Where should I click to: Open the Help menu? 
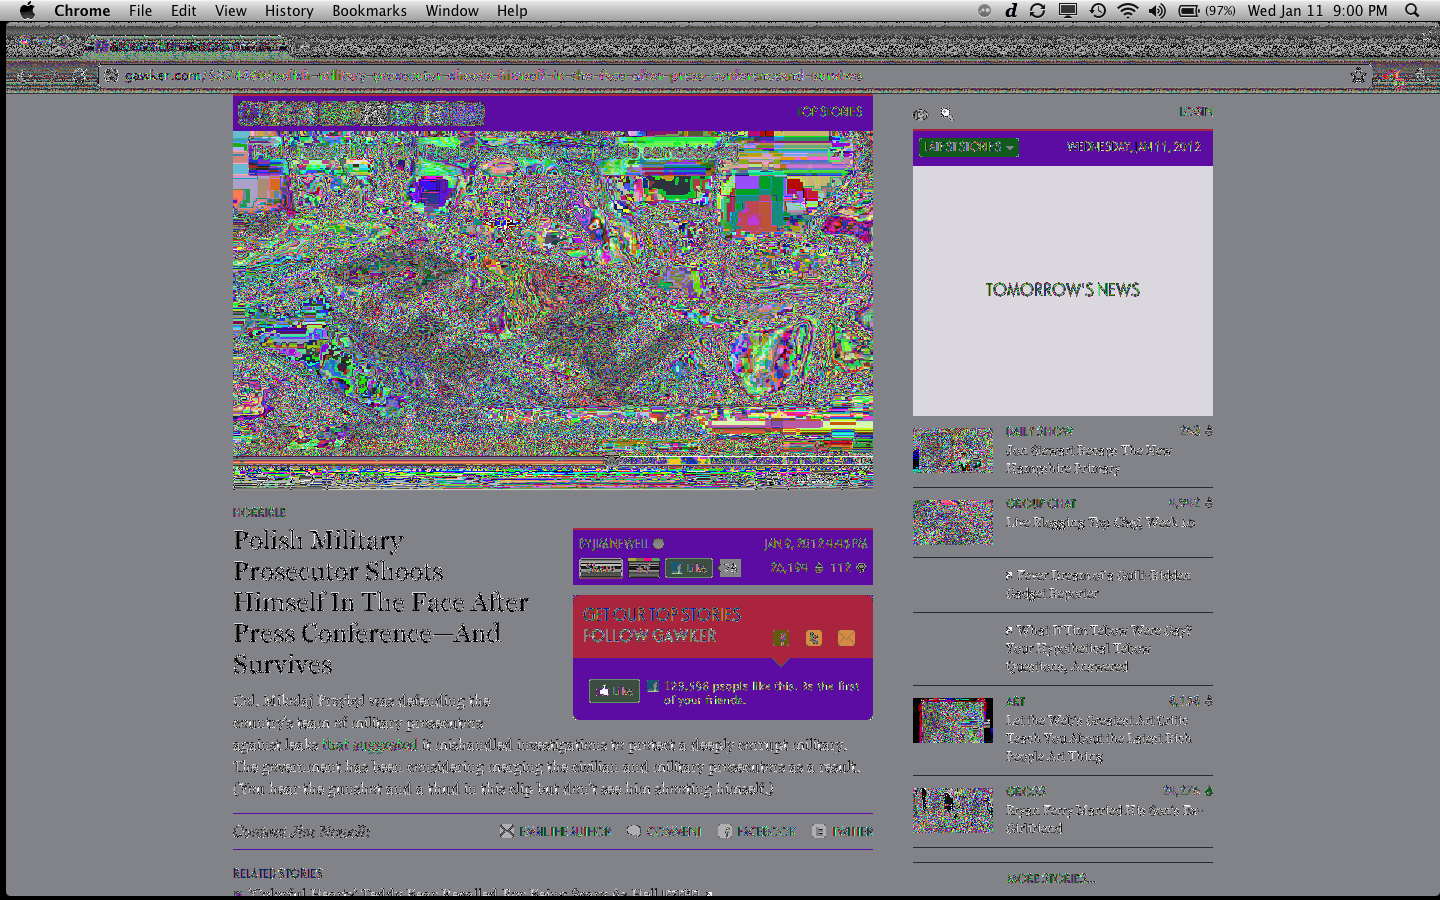[x=512, y=10]
